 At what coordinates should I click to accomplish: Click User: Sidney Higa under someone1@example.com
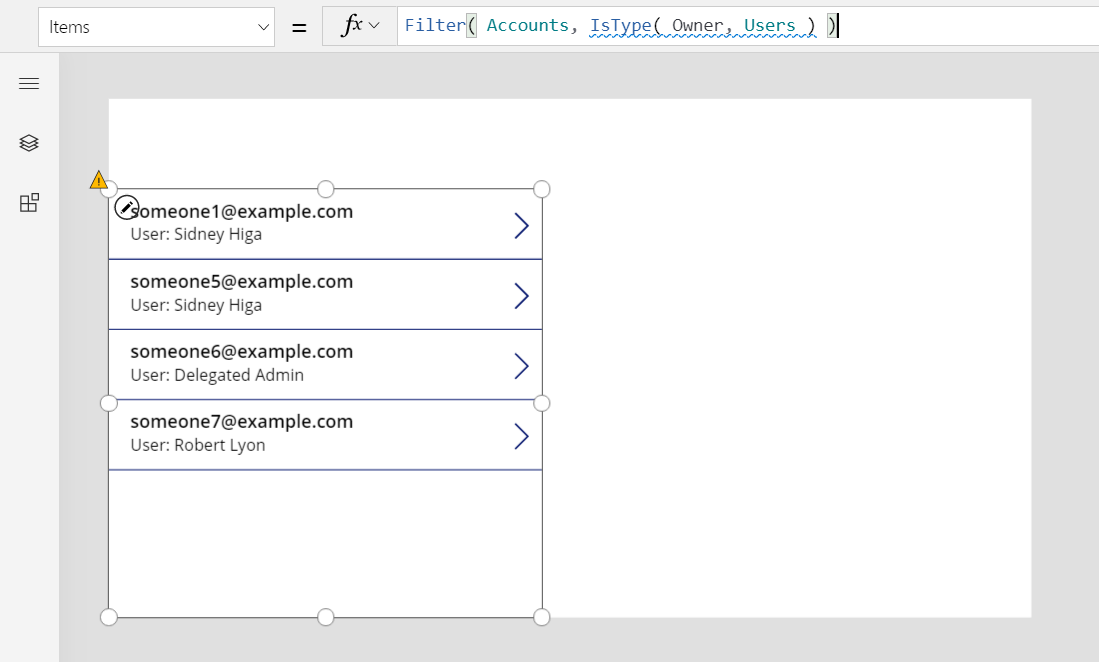point(196,235)
